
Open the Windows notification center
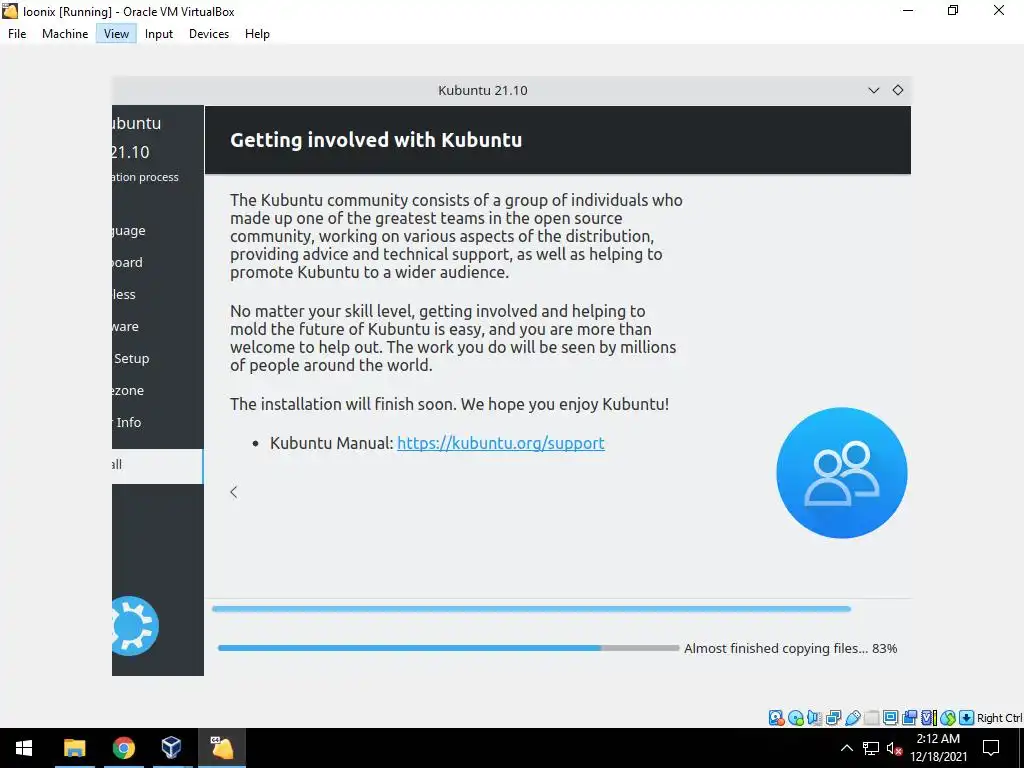tap(991, 748)
